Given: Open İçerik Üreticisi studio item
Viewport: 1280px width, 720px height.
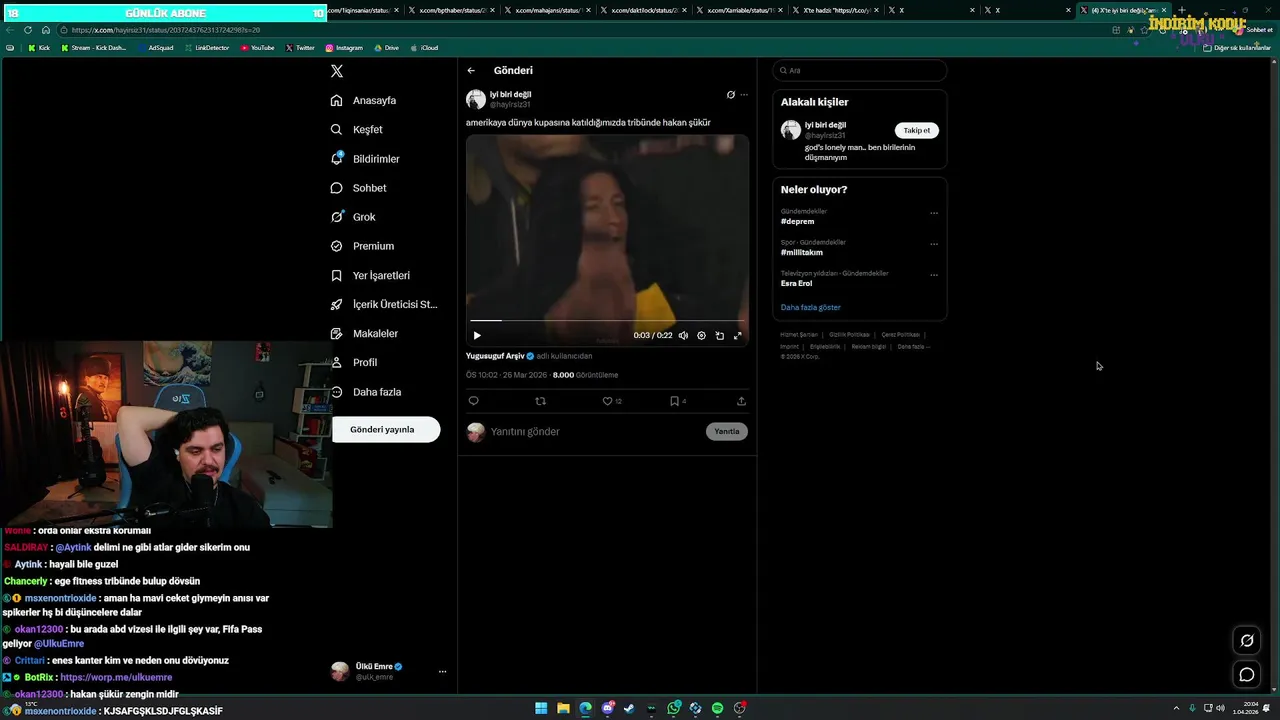Looking at the screenshot, I should [x=384, y=304].
